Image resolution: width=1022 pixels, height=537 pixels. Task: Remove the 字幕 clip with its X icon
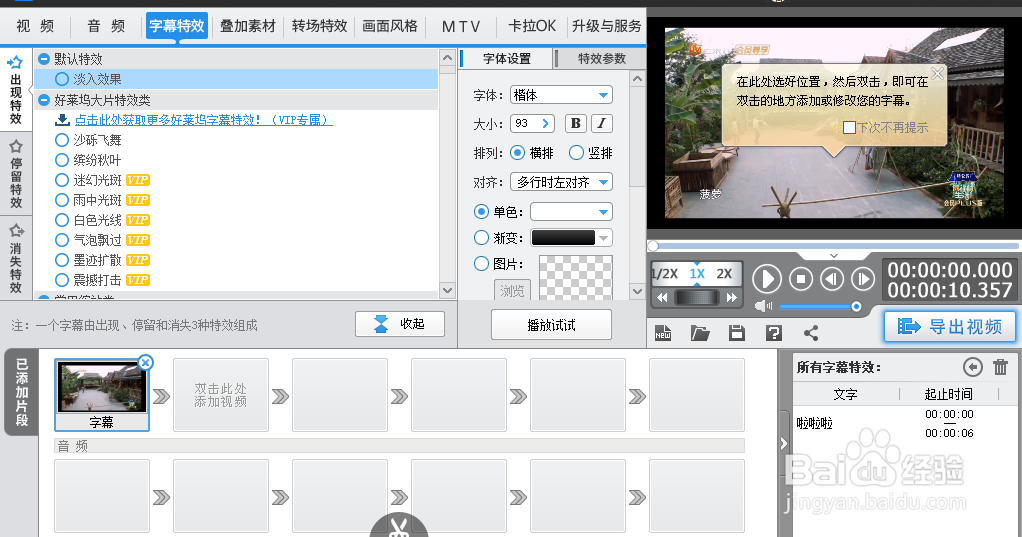pos(145,362)
